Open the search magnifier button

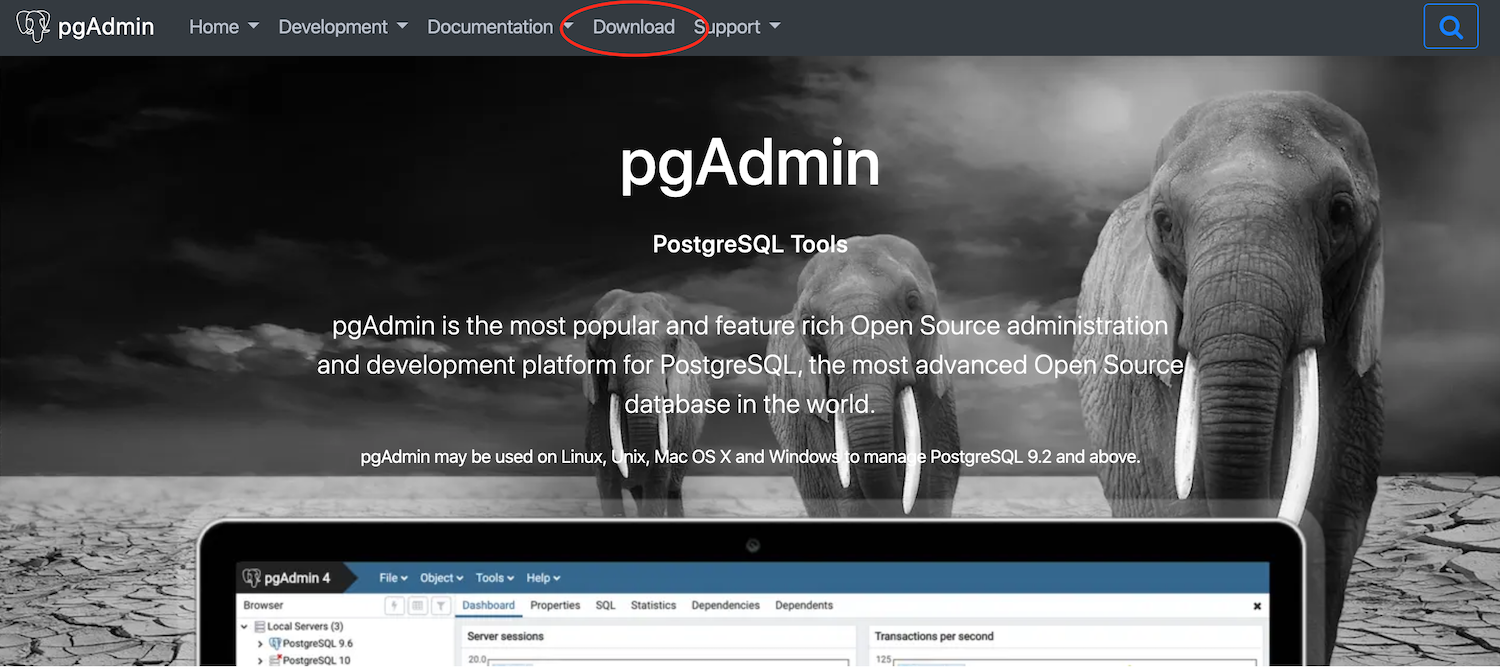[1450, 27]
